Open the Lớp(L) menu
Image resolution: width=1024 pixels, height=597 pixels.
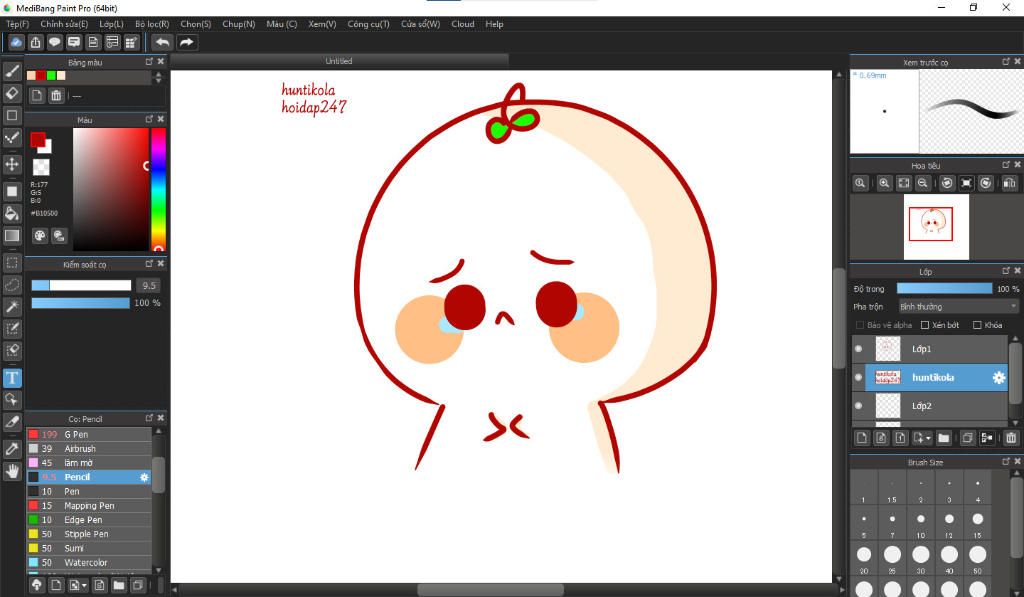pos(111,24)
